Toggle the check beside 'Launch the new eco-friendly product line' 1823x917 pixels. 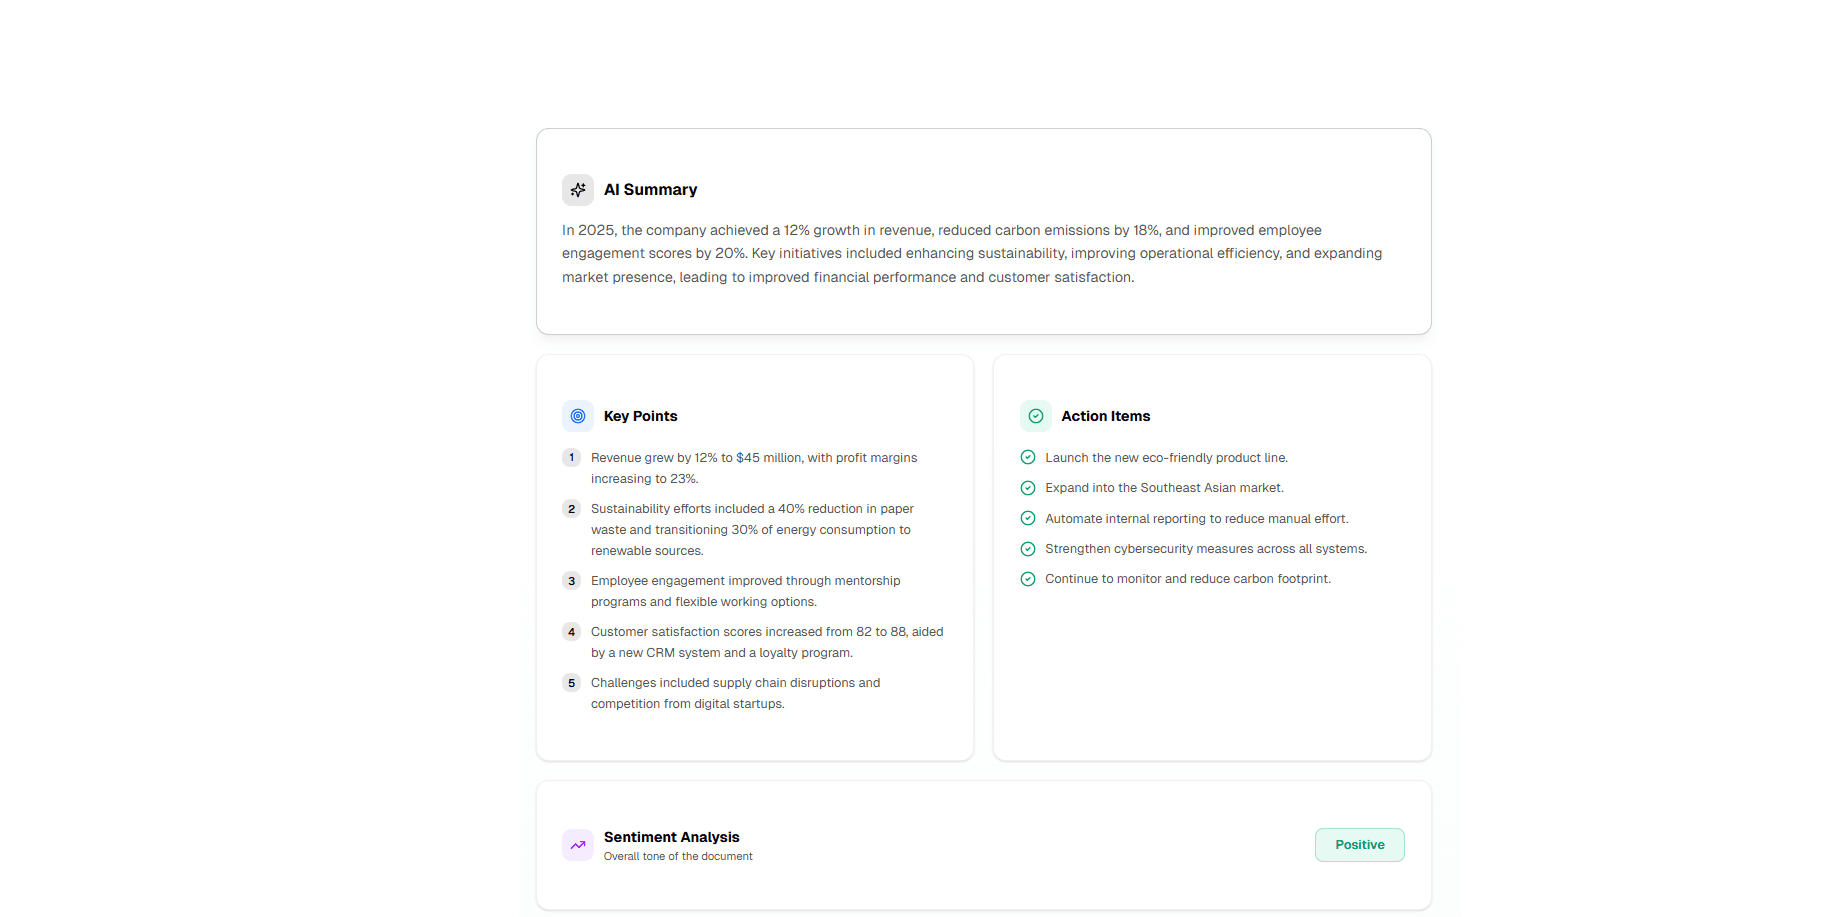[1028, 457]
